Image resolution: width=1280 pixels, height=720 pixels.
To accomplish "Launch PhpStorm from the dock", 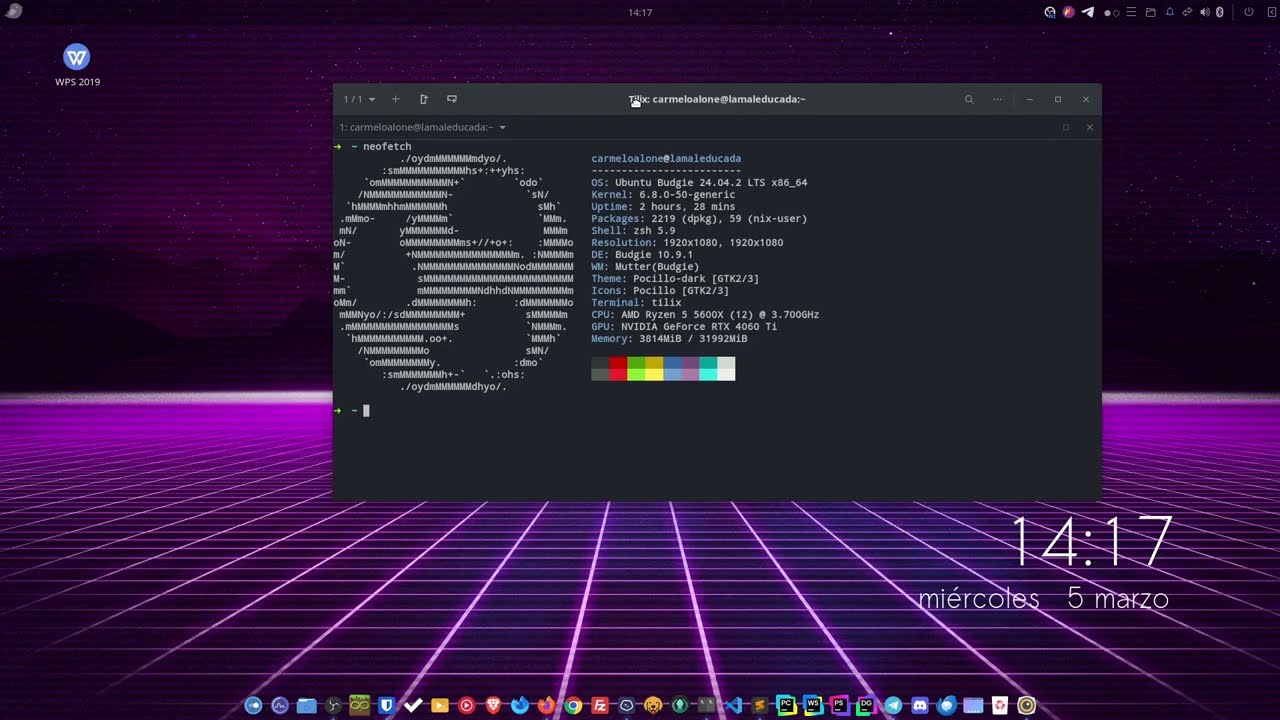I will pos(840,705).
